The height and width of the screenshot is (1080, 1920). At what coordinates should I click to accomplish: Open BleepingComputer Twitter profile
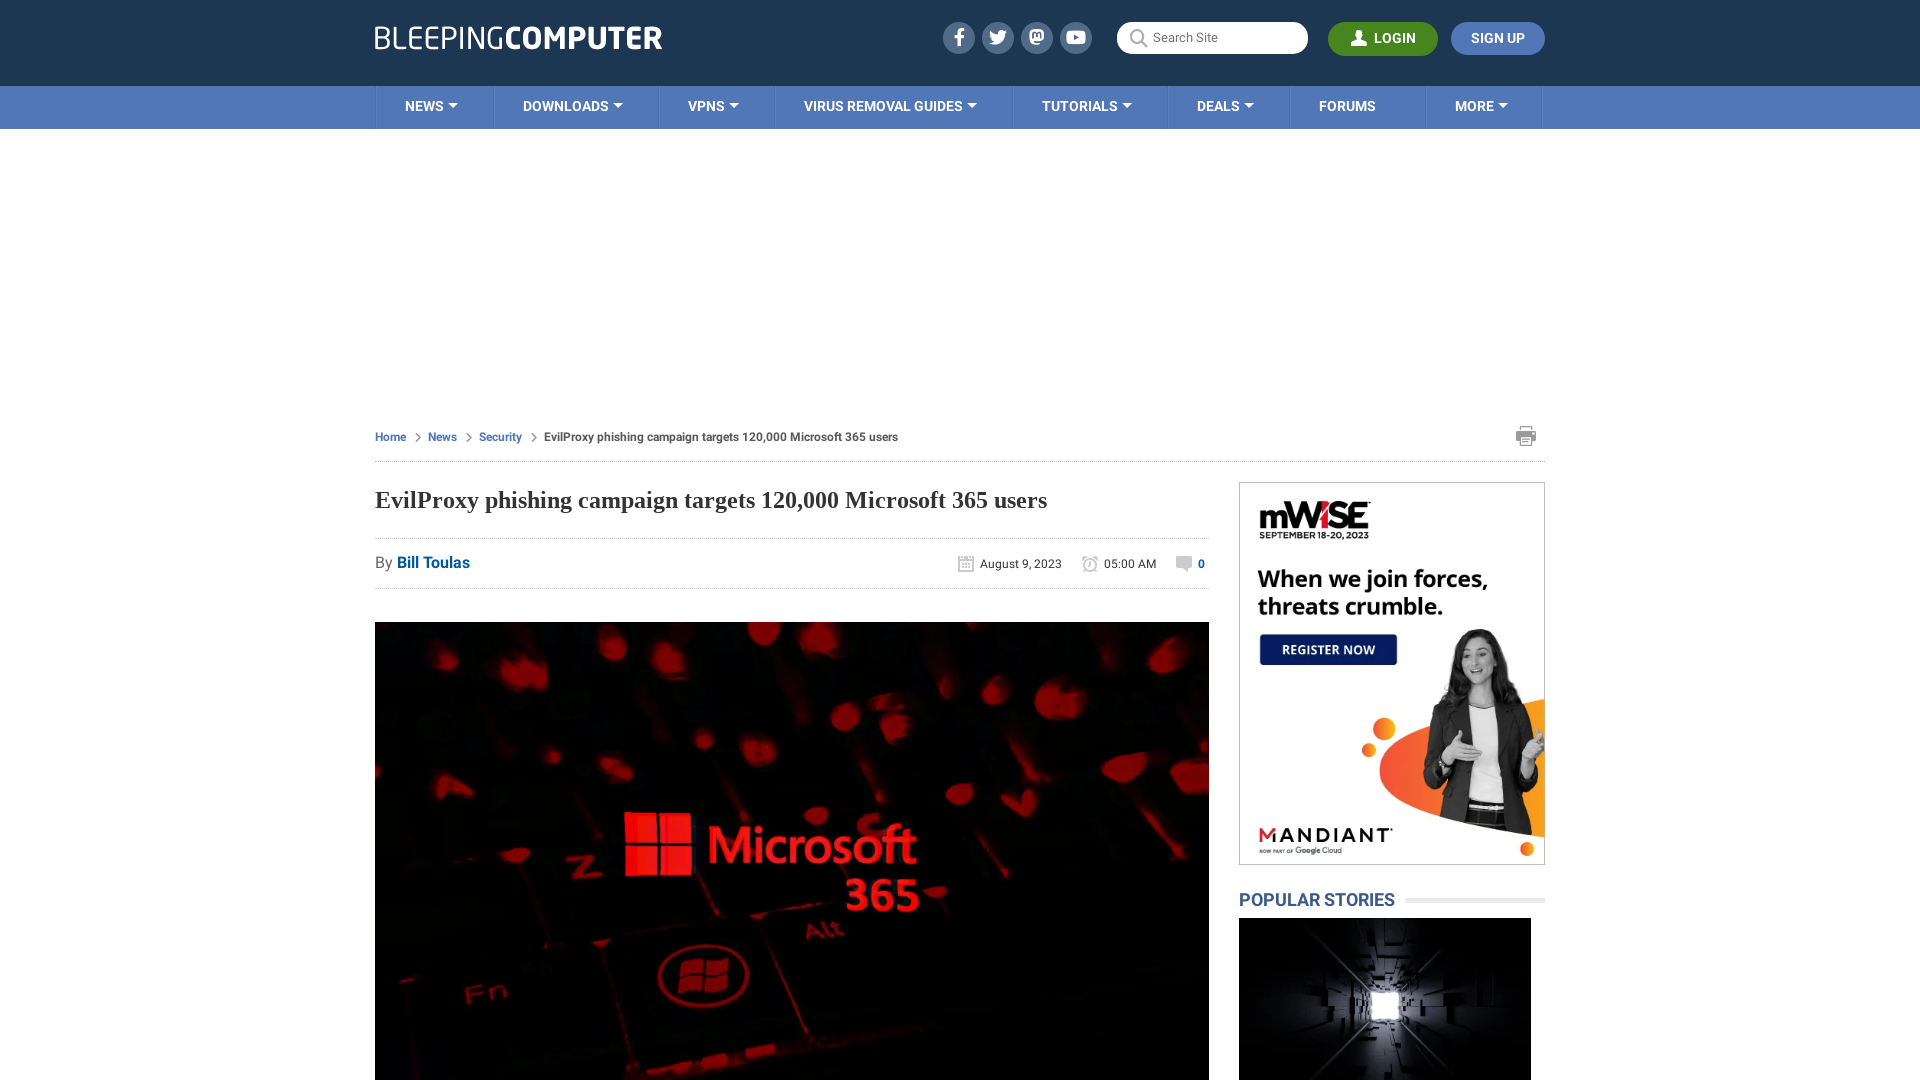[x=996, y=37]
